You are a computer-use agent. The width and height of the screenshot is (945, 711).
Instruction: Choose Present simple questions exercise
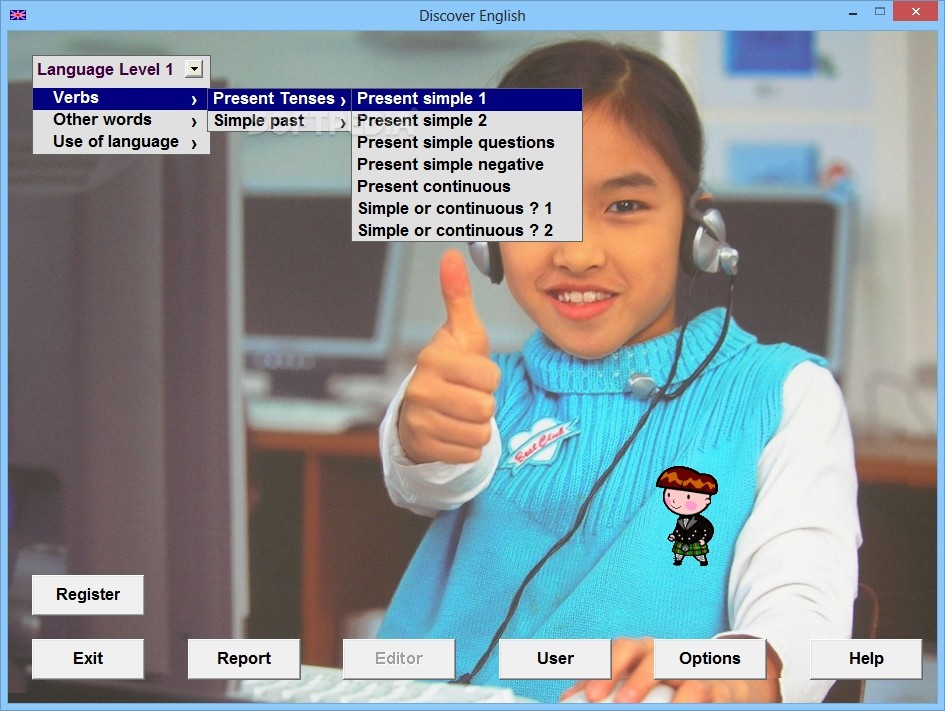point(467,143)
